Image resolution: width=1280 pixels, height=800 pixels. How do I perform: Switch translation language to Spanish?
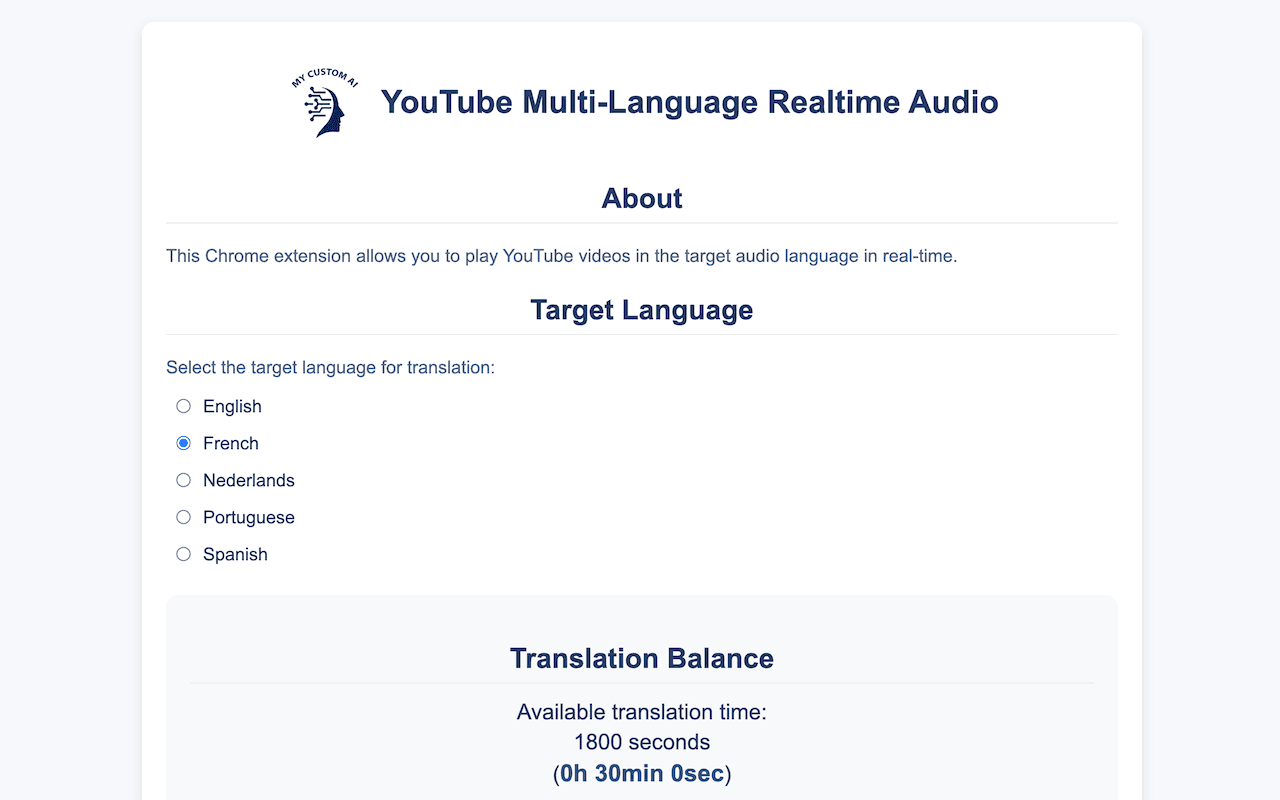183,553
